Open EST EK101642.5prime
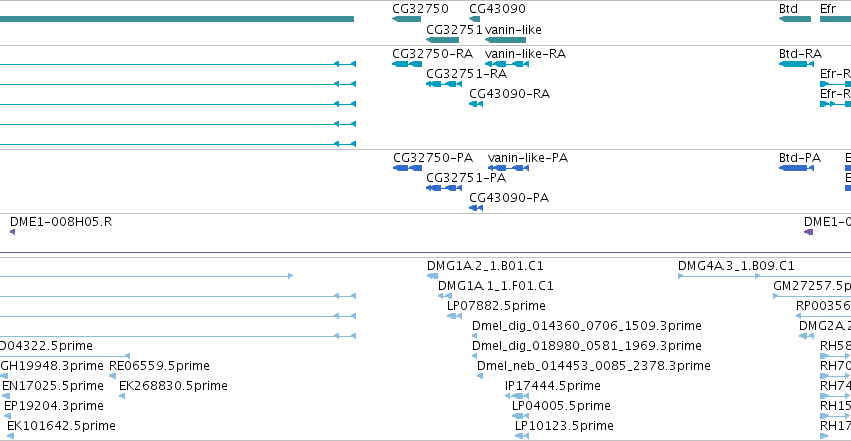The image size is (851, 441). tap(61, 426)
